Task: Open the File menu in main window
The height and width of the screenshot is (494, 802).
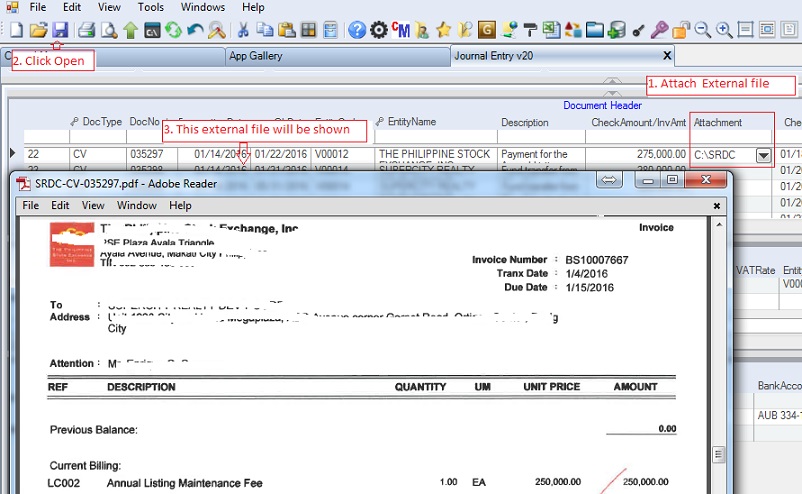Action: point(38,7)
